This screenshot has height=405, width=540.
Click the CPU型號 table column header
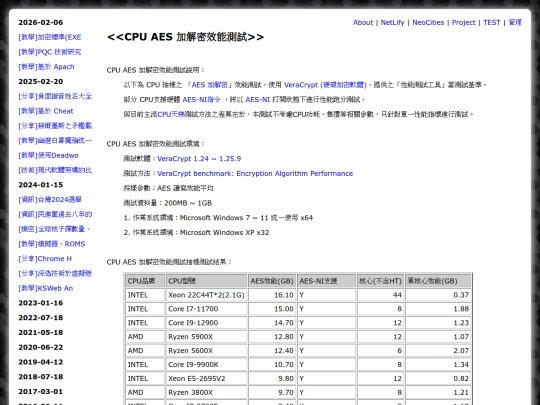pos(206,281)
